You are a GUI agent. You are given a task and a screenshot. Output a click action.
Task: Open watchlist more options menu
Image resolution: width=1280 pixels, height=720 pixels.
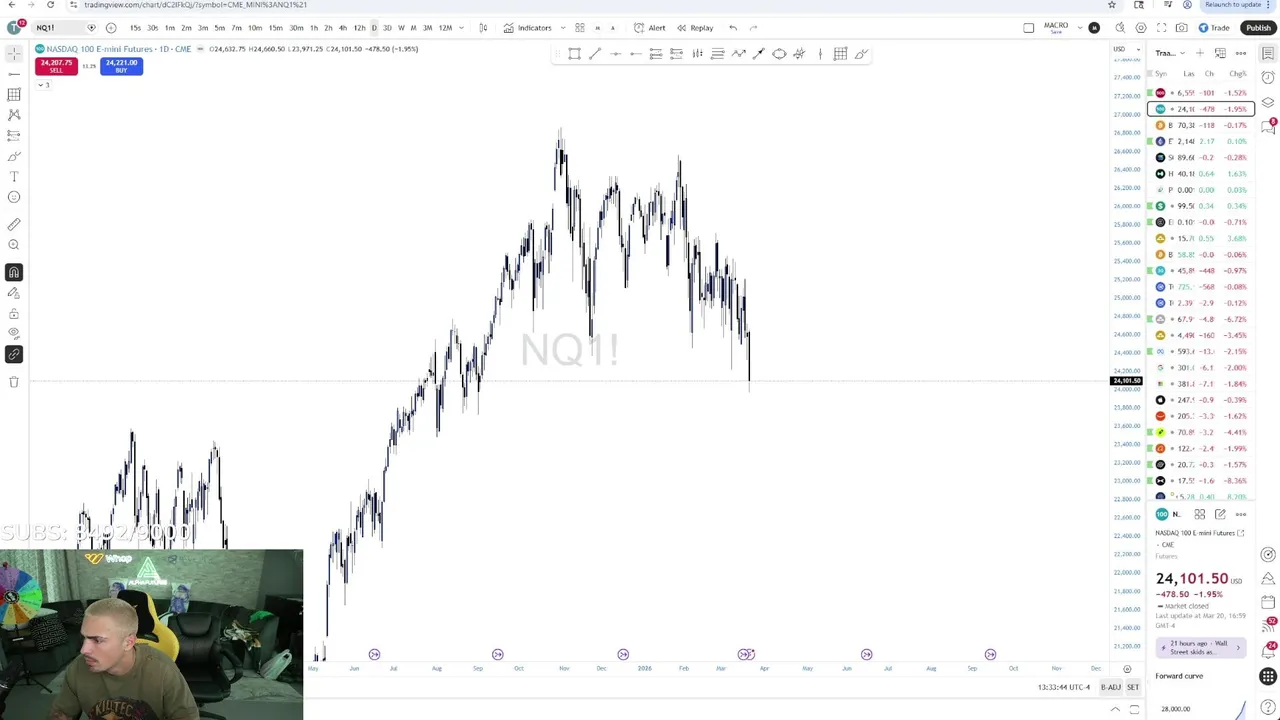click(x=1241, y=53)
